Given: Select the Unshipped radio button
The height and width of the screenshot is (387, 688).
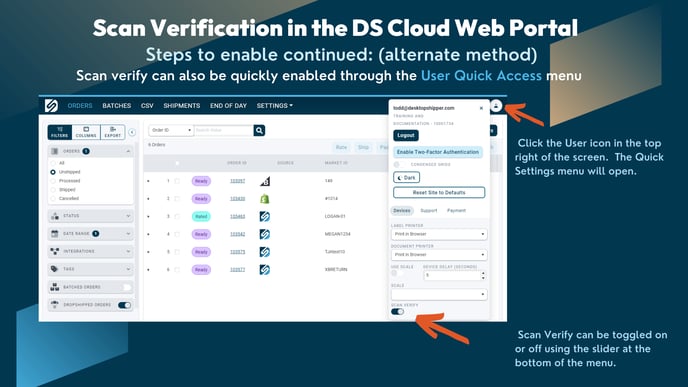Looking at the screenshot, I should point(53,172).
